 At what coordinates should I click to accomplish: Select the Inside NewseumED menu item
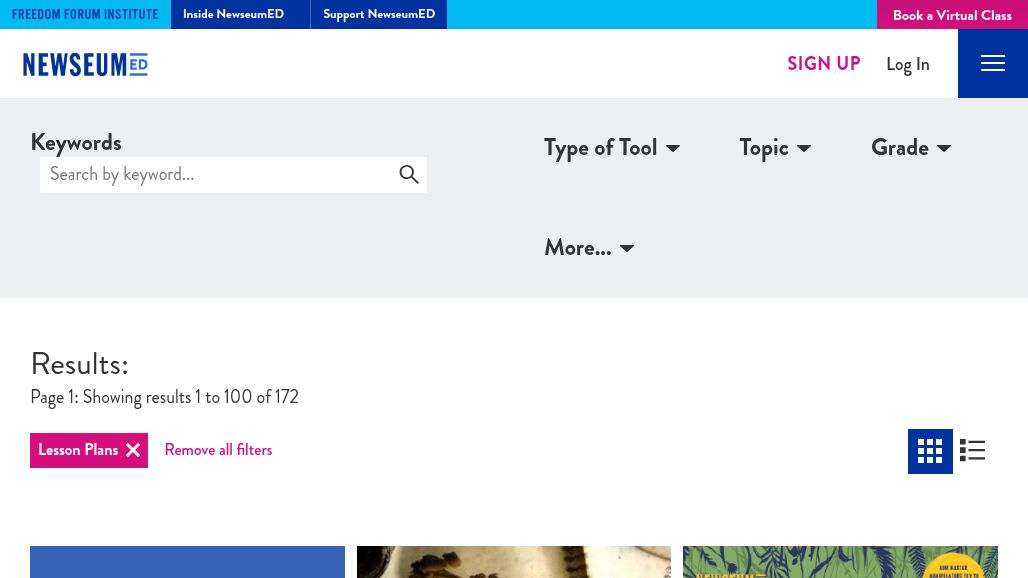coord(233,14)
